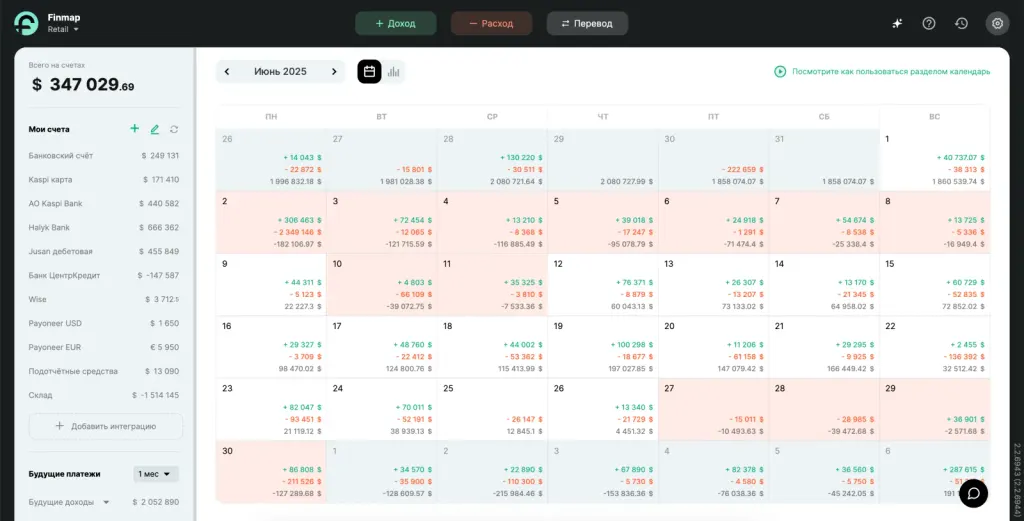1024x521 pixels.
Task: Open the Retail company dropdown
Action: (63, 29)
